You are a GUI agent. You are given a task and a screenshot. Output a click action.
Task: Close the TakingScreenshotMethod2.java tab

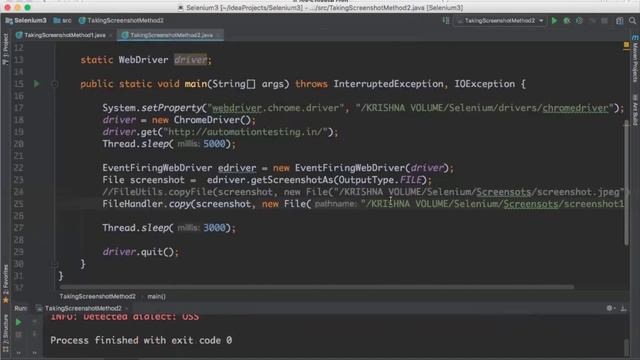pyautogui.click(x=218, y=35)
